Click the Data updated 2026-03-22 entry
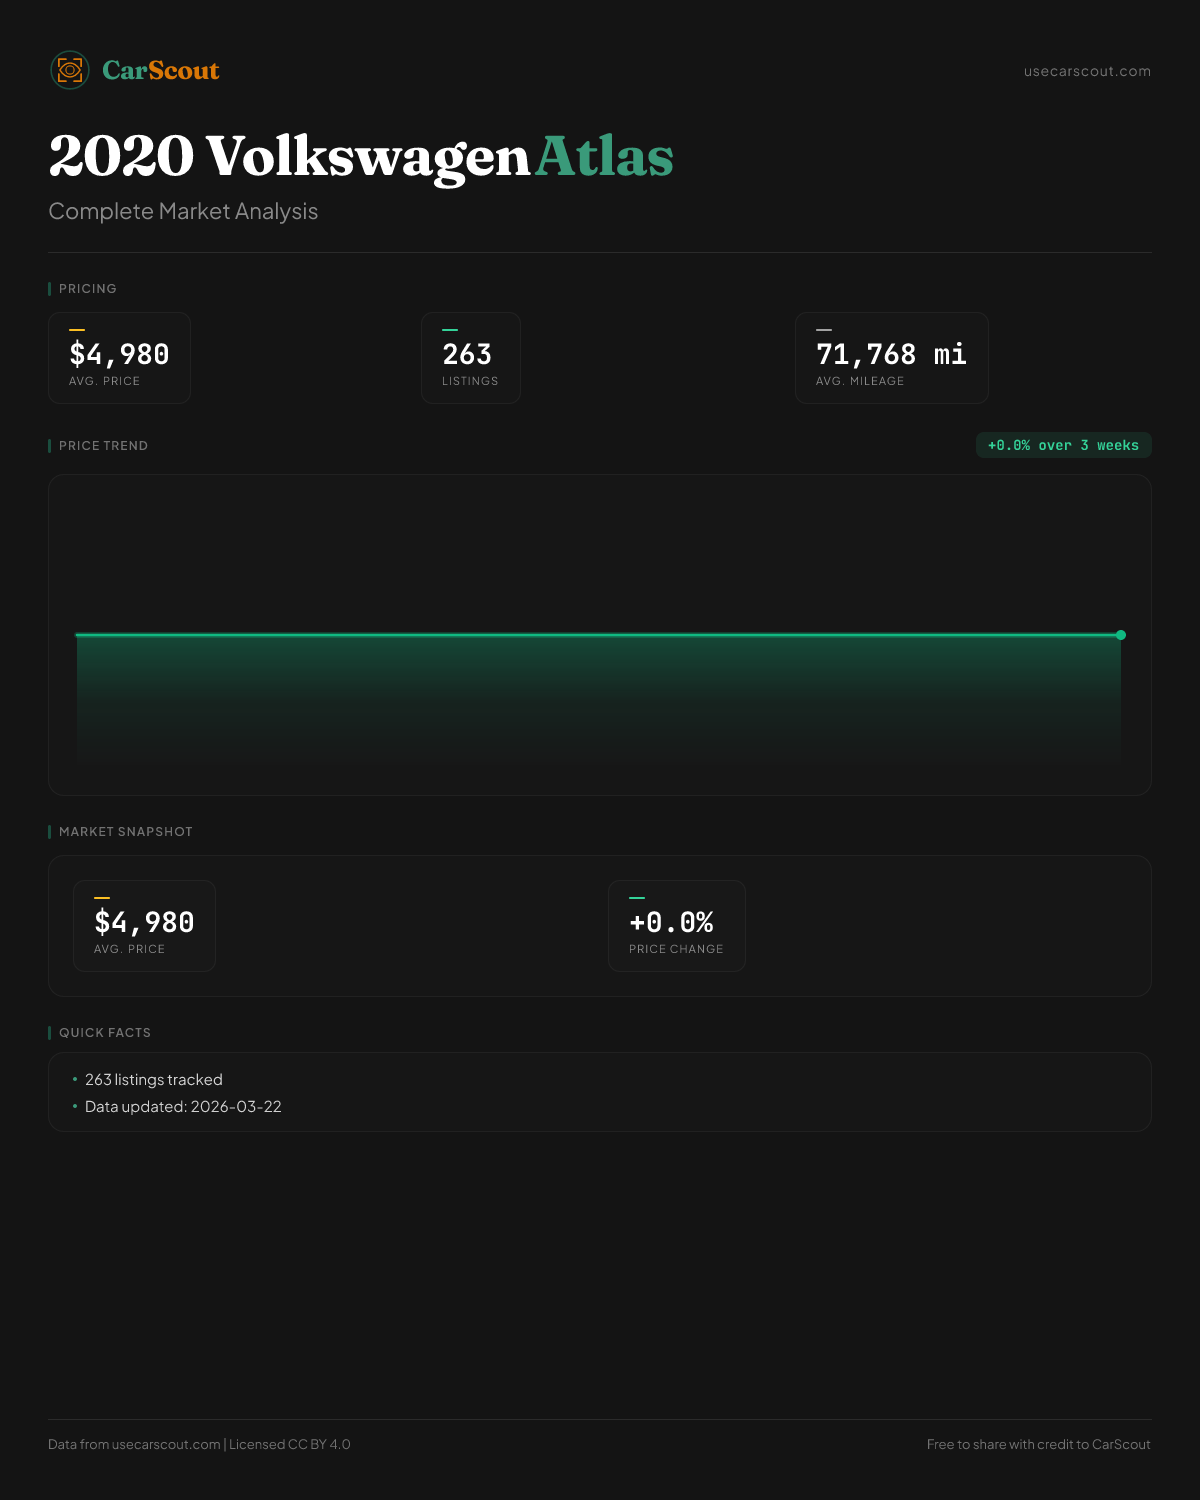Viewport: 1200px width, 1500px height. (183, 1107)
